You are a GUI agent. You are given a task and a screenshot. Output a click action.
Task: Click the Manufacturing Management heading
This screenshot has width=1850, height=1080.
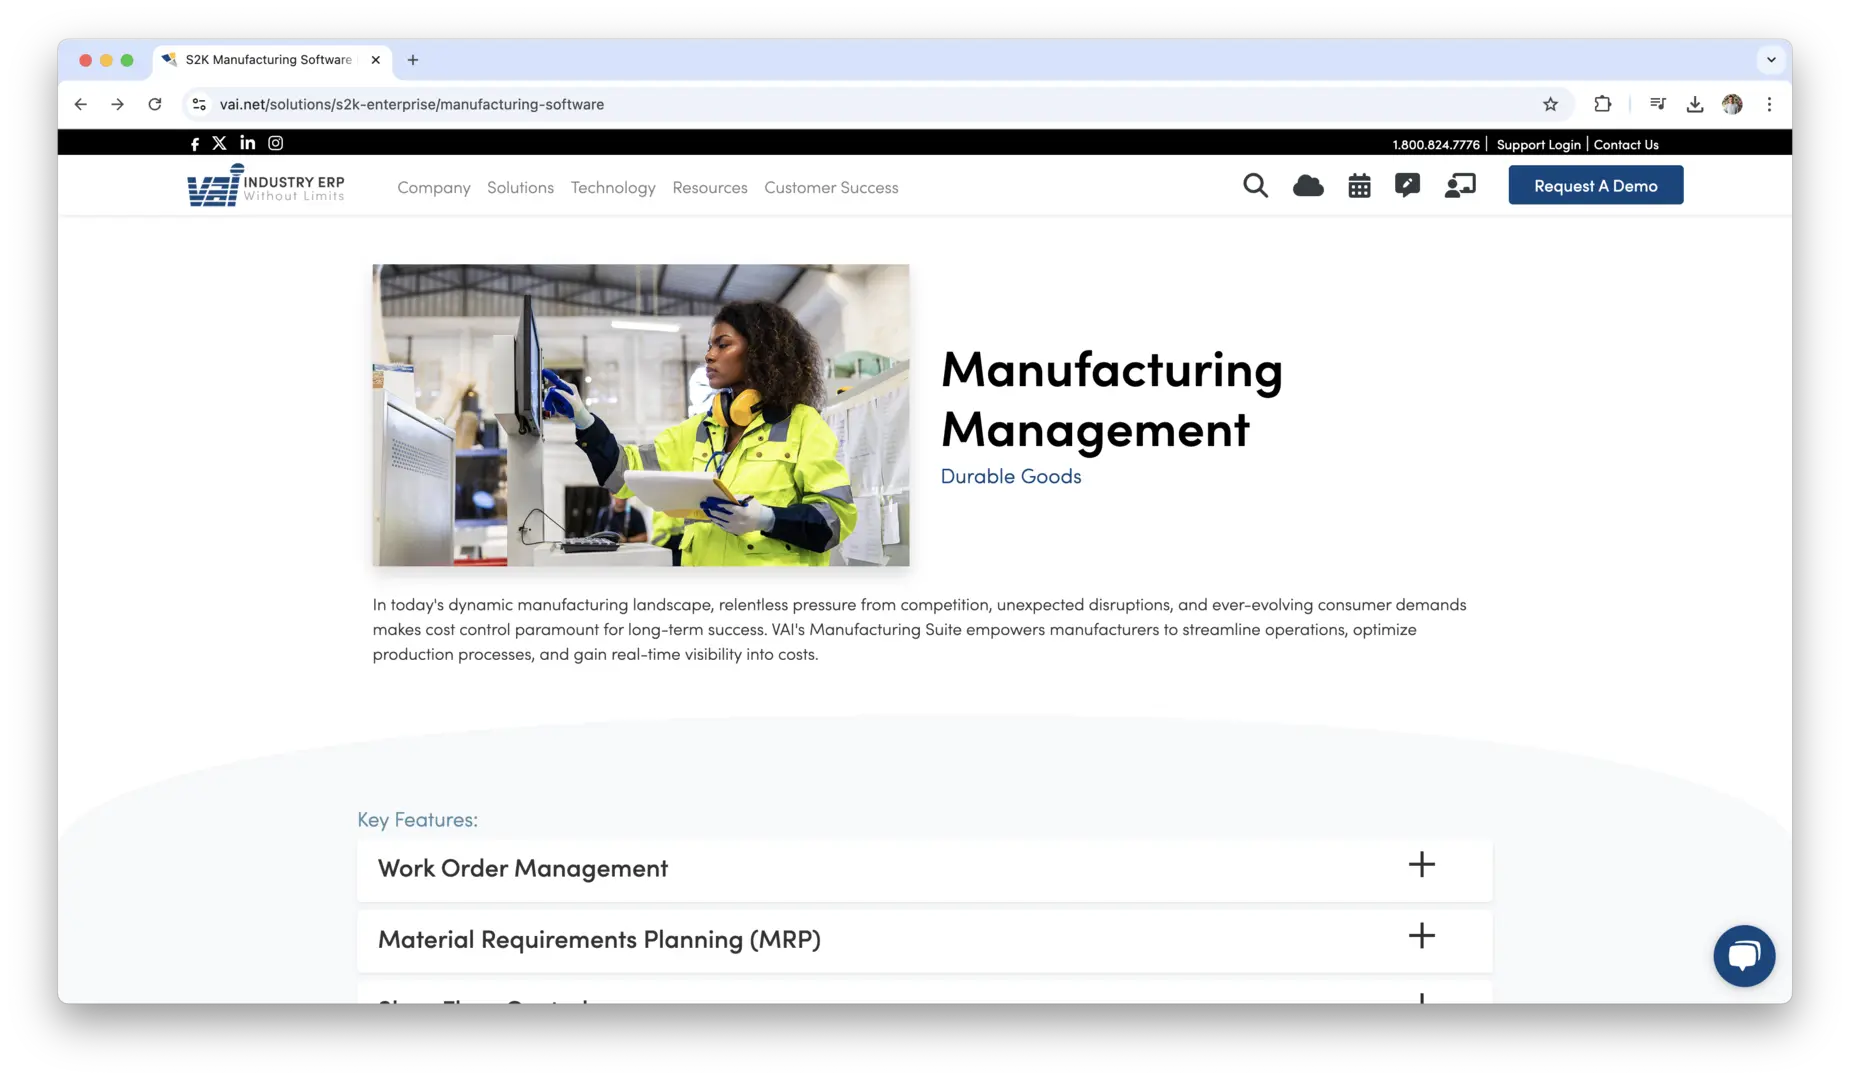[1111, 399]
